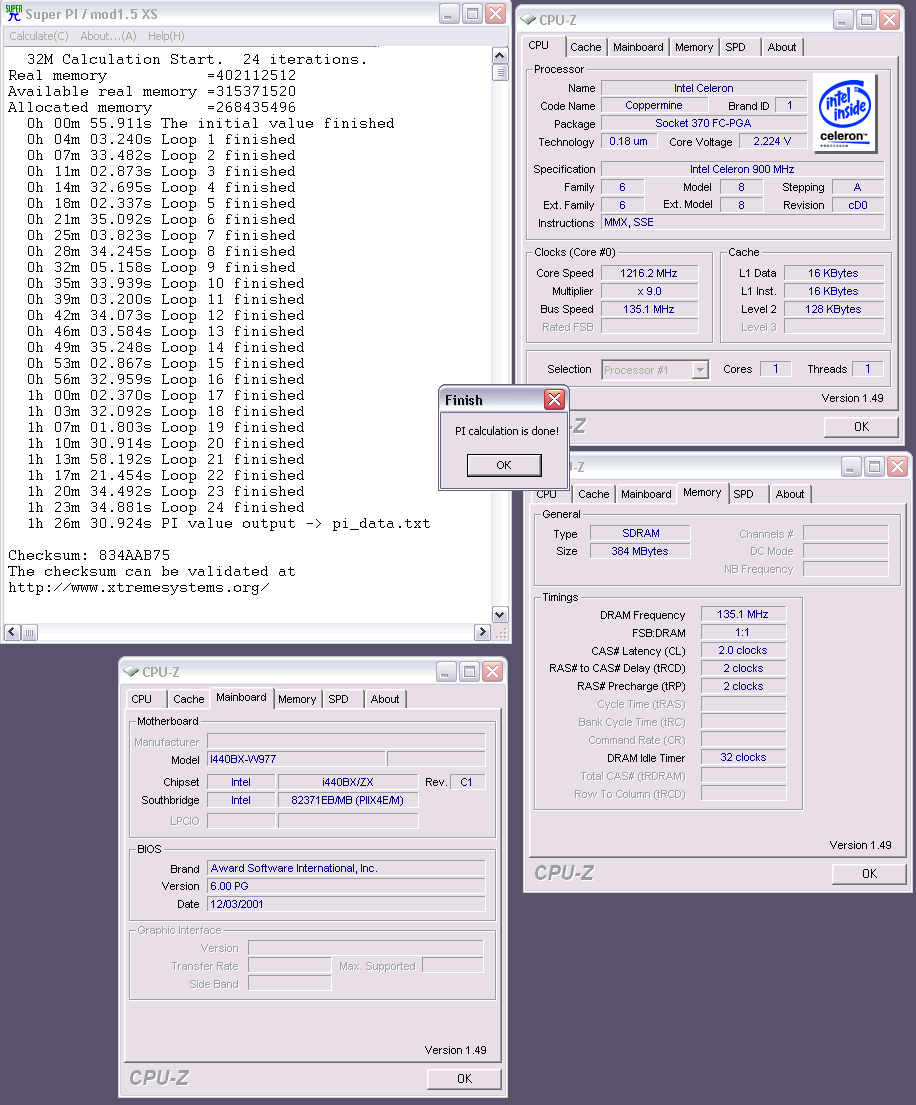Viewport: 916px width, 1105px height.
Task: Click the DRAM Idle Timer 32 clocks value
Action: 743,758
